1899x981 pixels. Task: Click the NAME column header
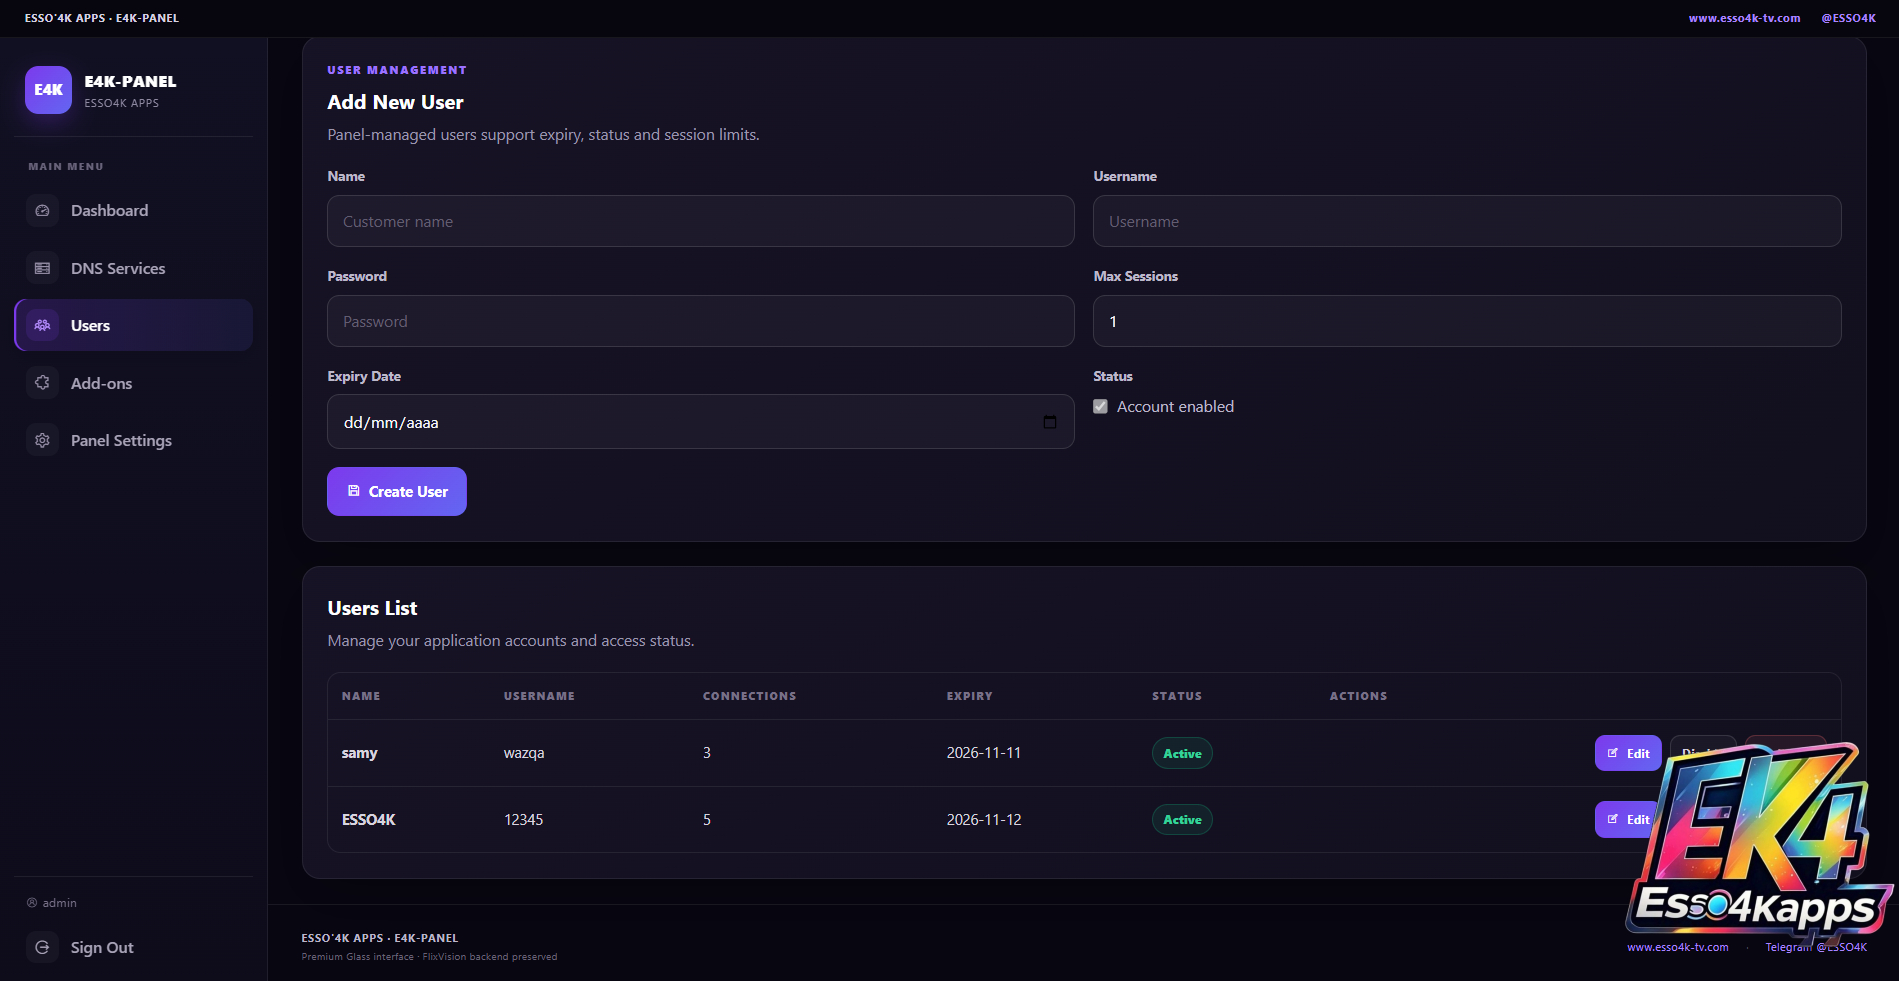pos(361,696)
